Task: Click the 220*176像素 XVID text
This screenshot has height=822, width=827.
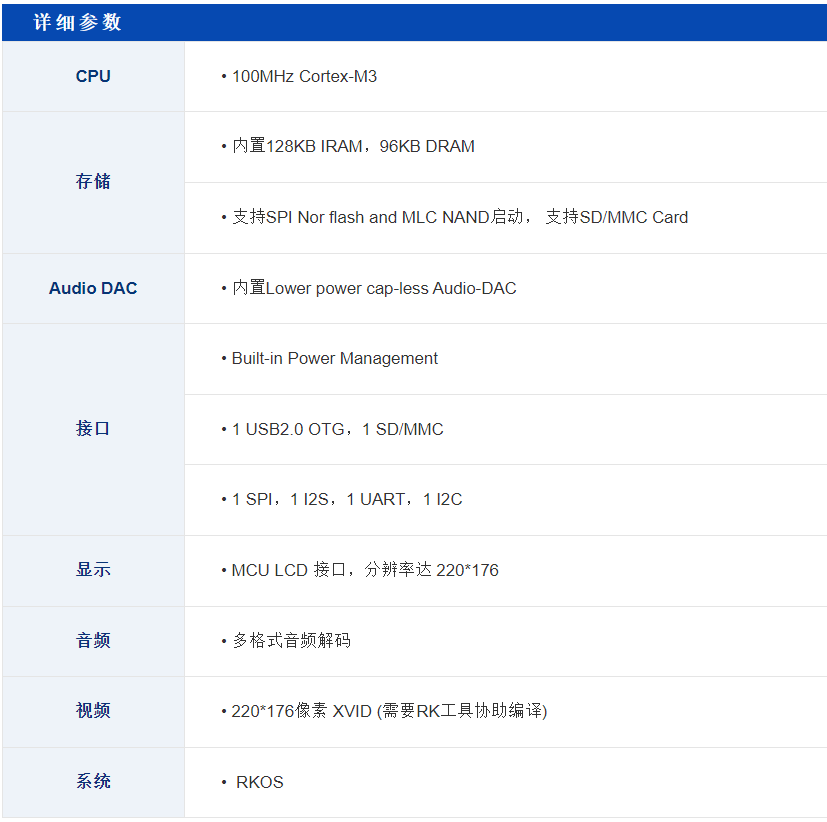Action: click(302, 711)
